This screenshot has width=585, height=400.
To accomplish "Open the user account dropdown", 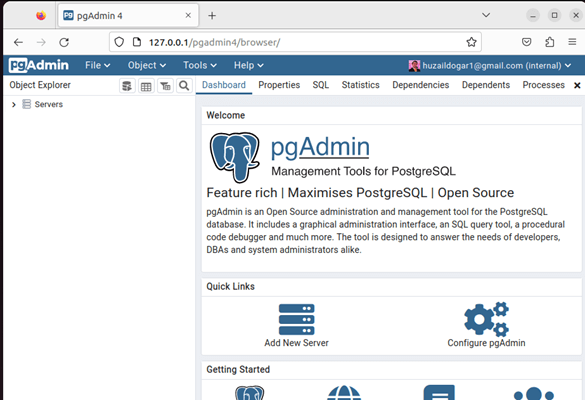I will (x=489, y=66).
